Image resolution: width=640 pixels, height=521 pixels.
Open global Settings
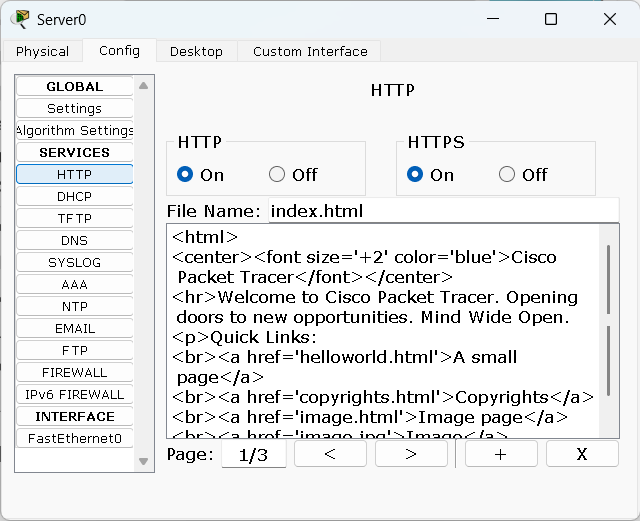[75, 109]
